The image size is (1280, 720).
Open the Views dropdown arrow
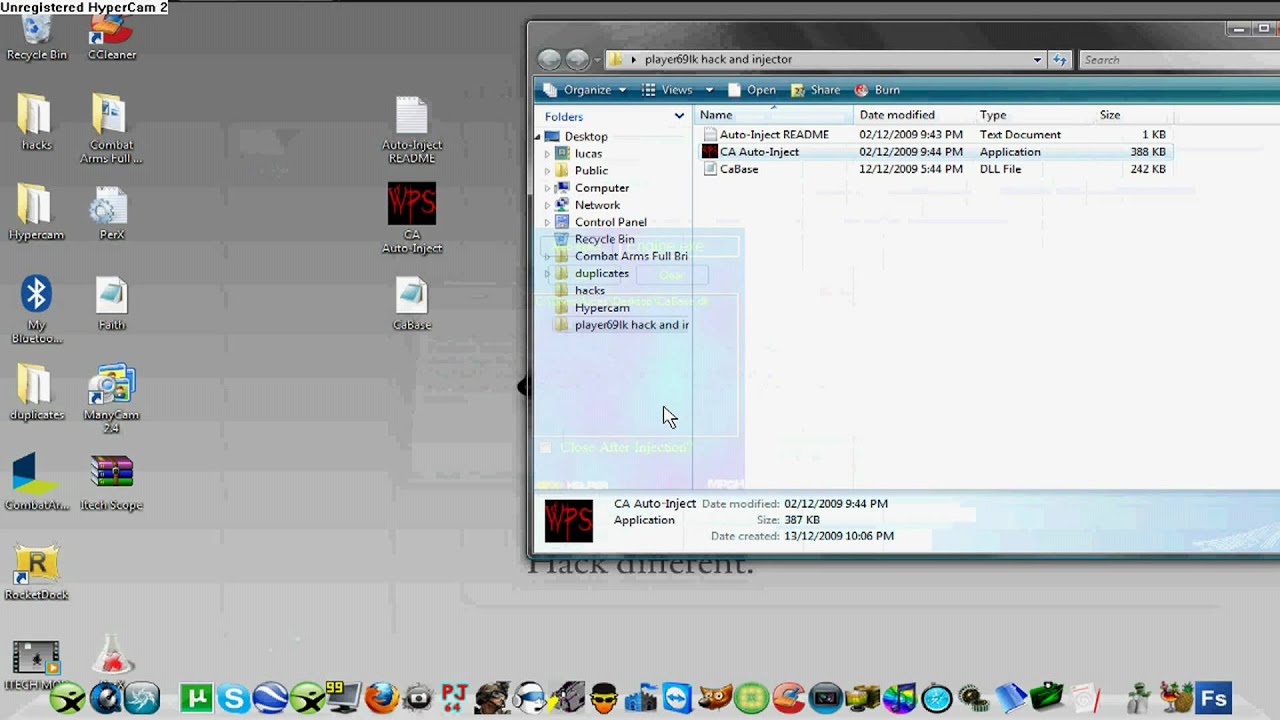(x=709, y=90)
